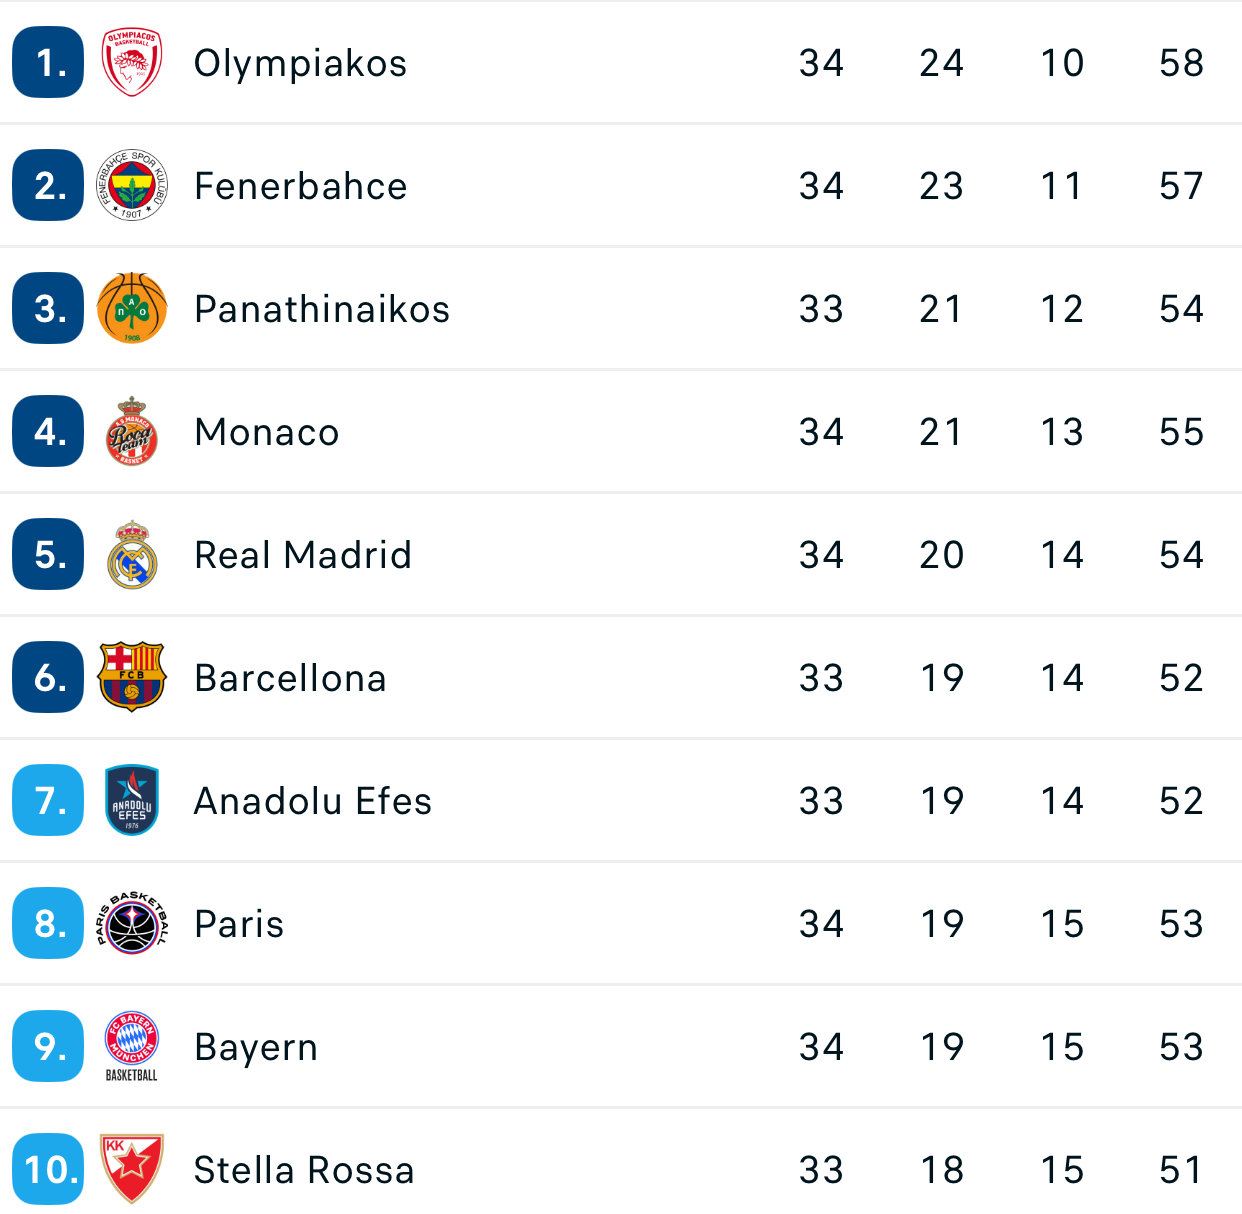Click the Olympiakos team logo

click(132, 62)
